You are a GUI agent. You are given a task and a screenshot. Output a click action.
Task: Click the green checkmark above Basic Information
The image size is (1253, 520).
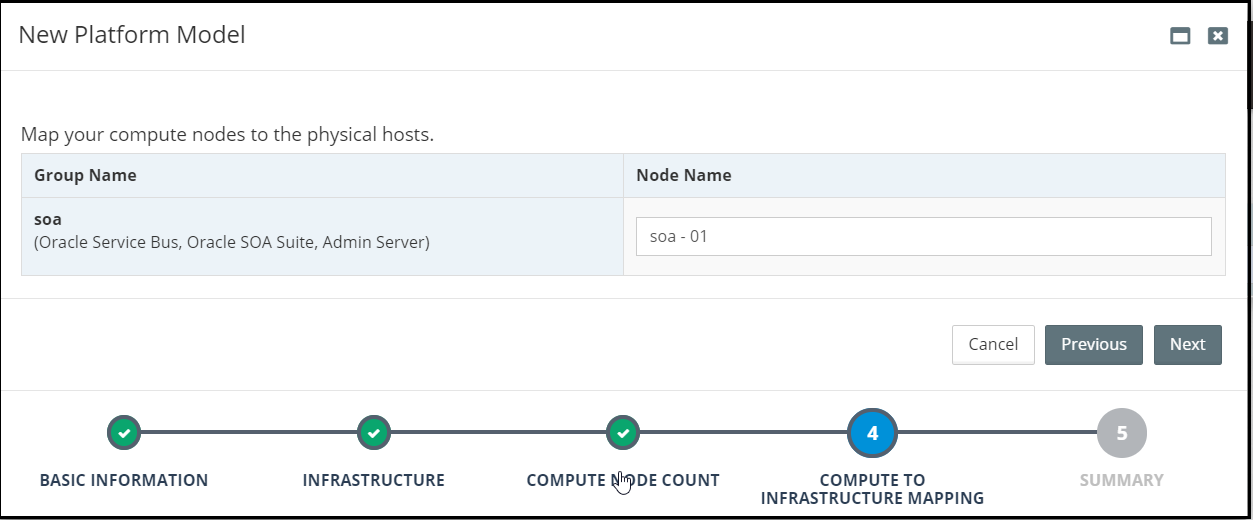[x=124, y=433]
